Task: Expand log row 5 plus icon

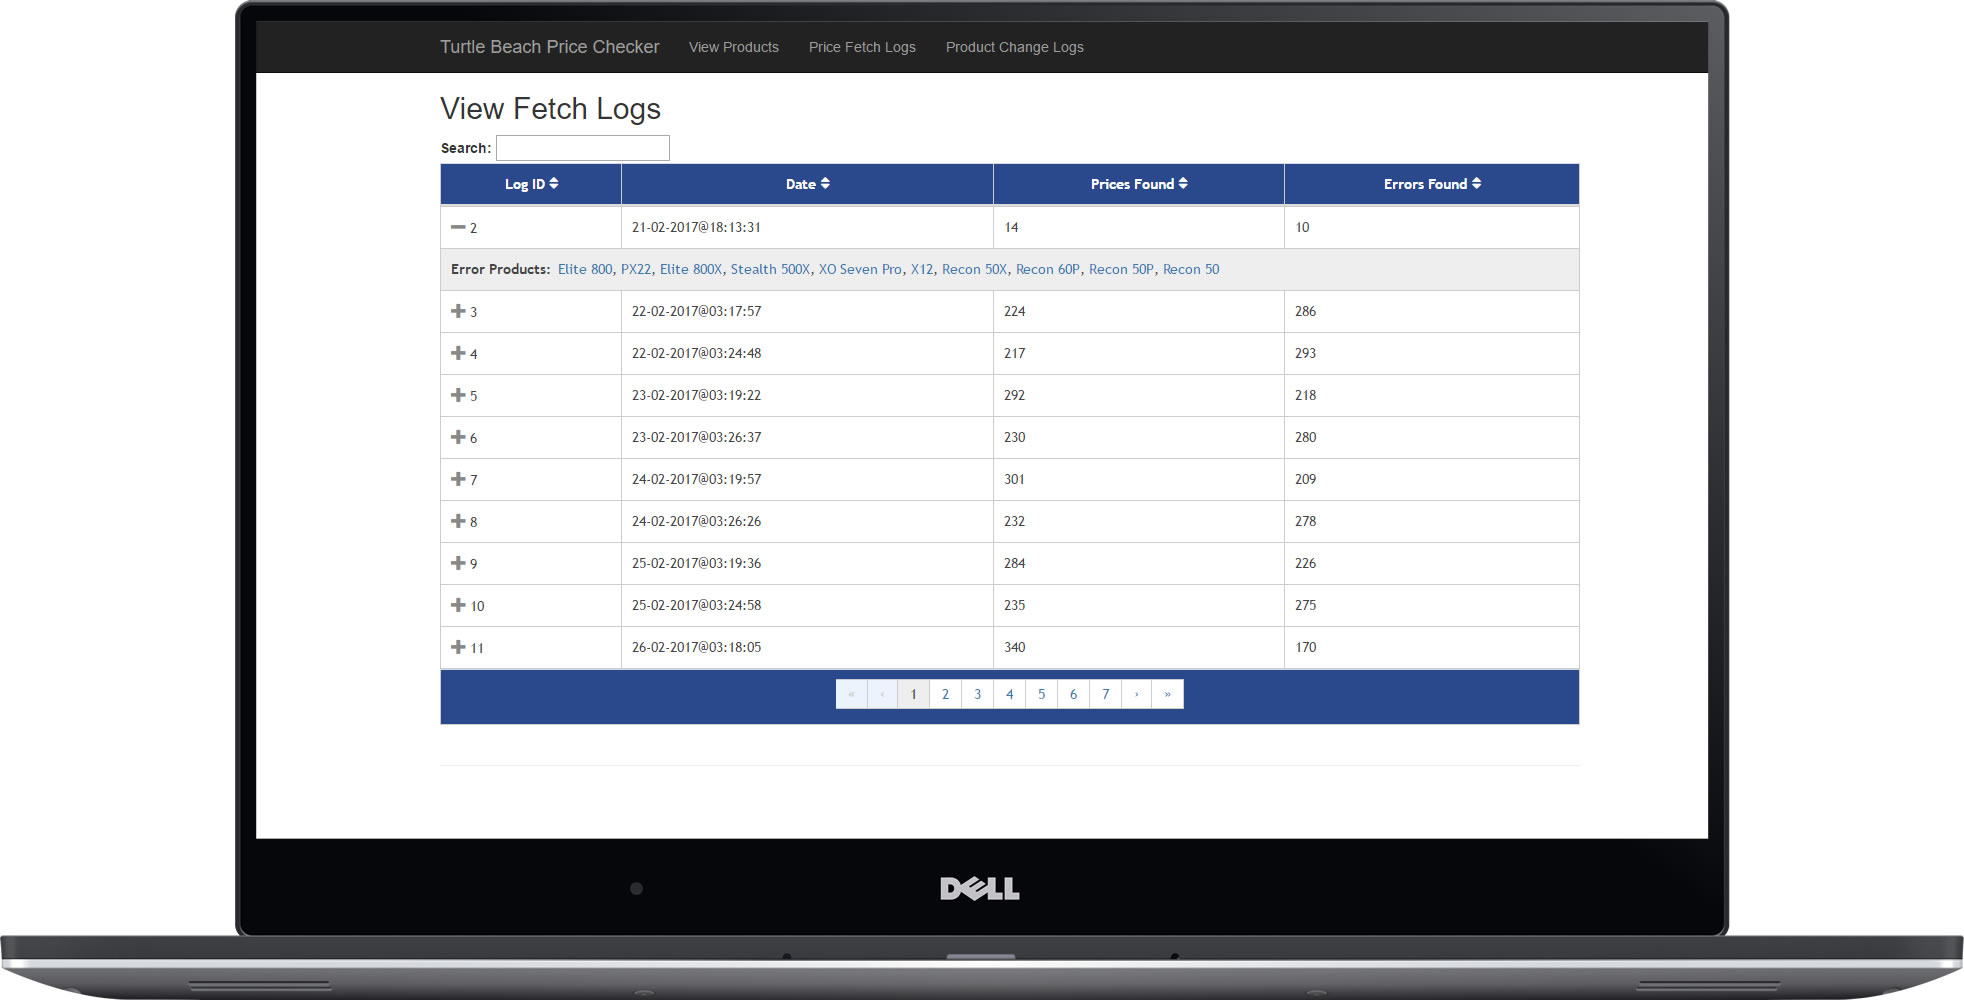Action: 458,395
